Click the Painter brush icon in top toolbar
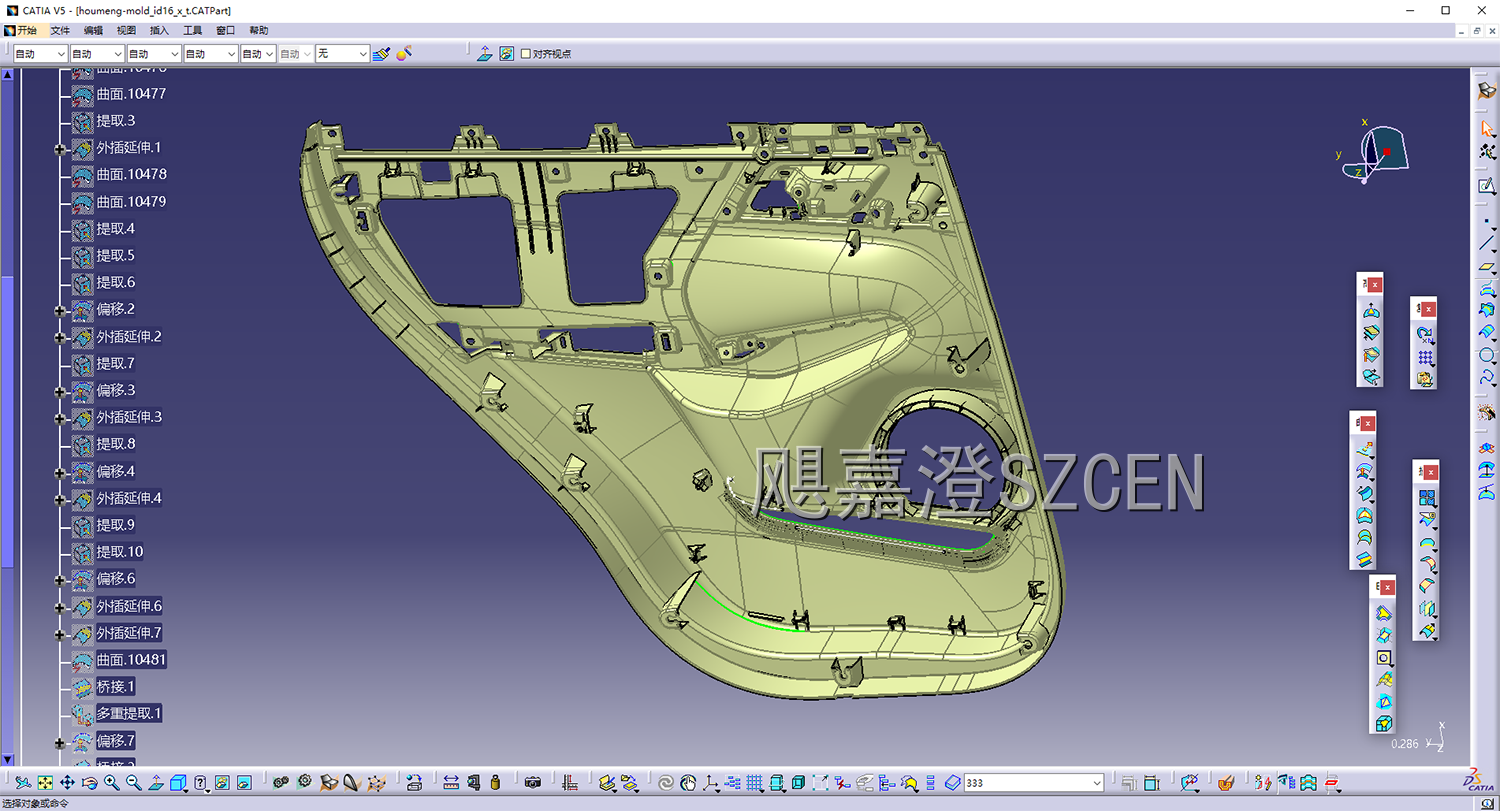 point(380,54)
